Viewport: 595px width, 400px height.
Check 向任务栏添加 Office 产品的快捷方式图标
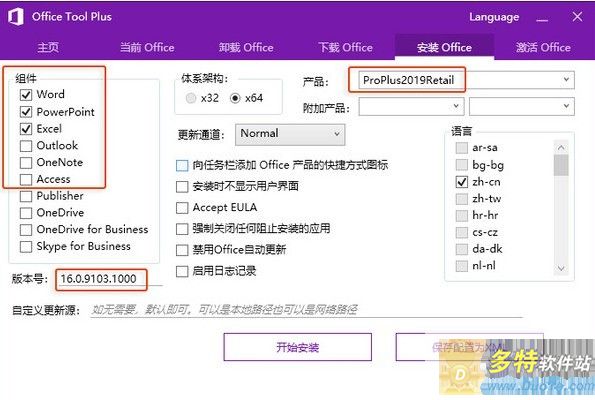[x=182, y=165]
